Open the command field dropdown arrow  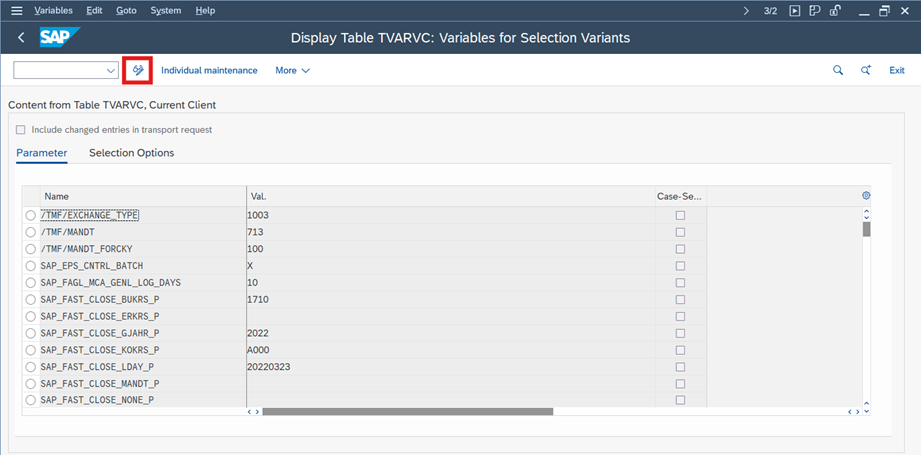coord(110,70)
